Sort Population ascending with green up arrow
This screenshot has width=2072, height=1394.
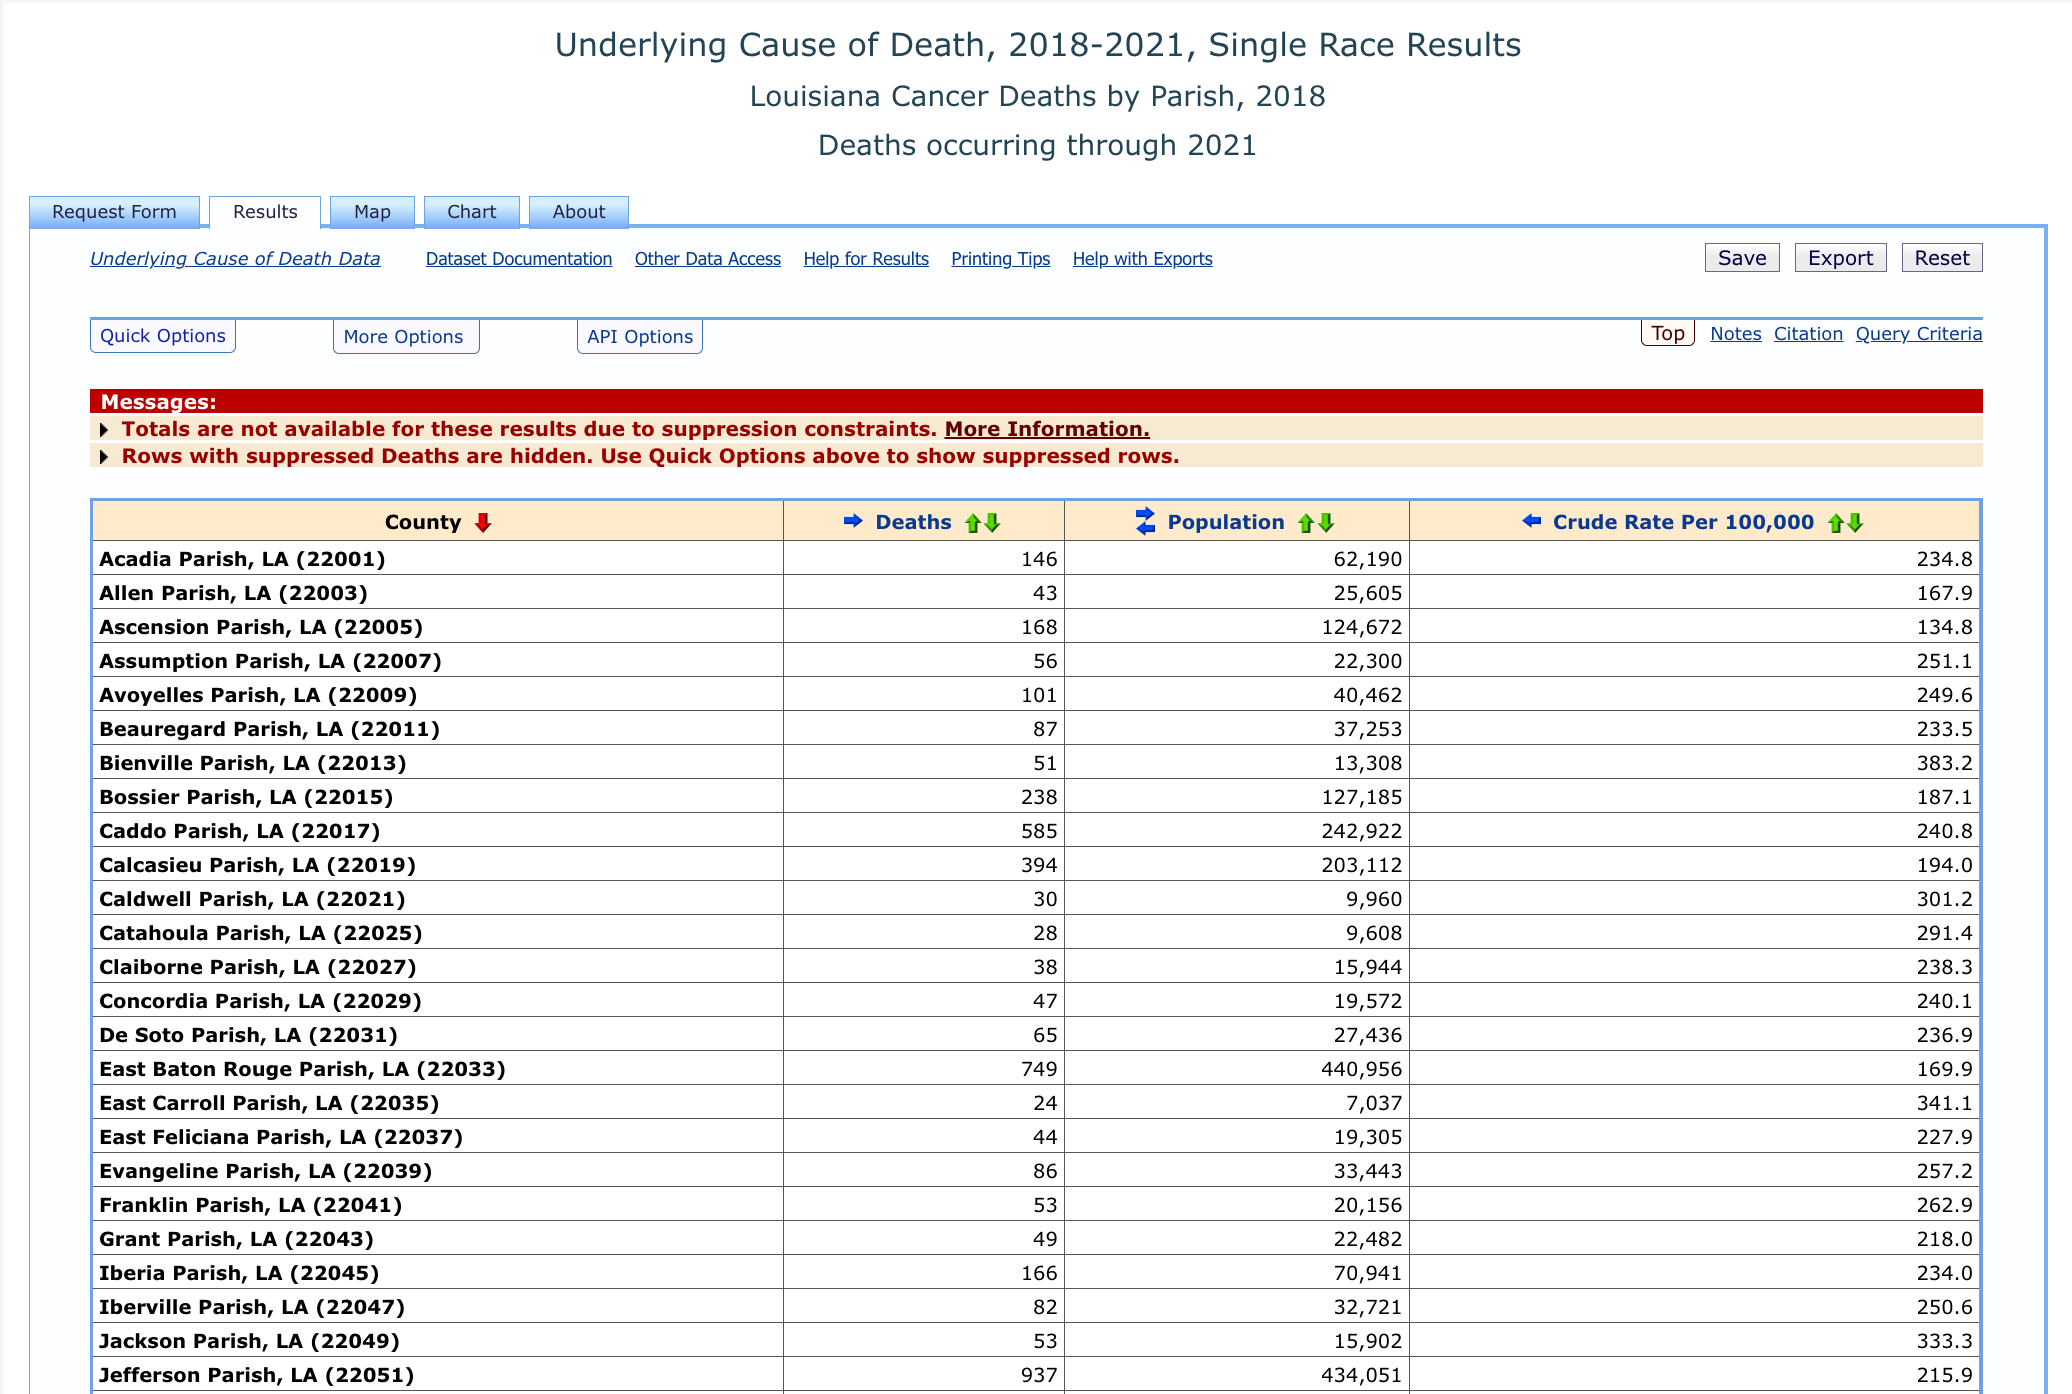click(1305, 522)
